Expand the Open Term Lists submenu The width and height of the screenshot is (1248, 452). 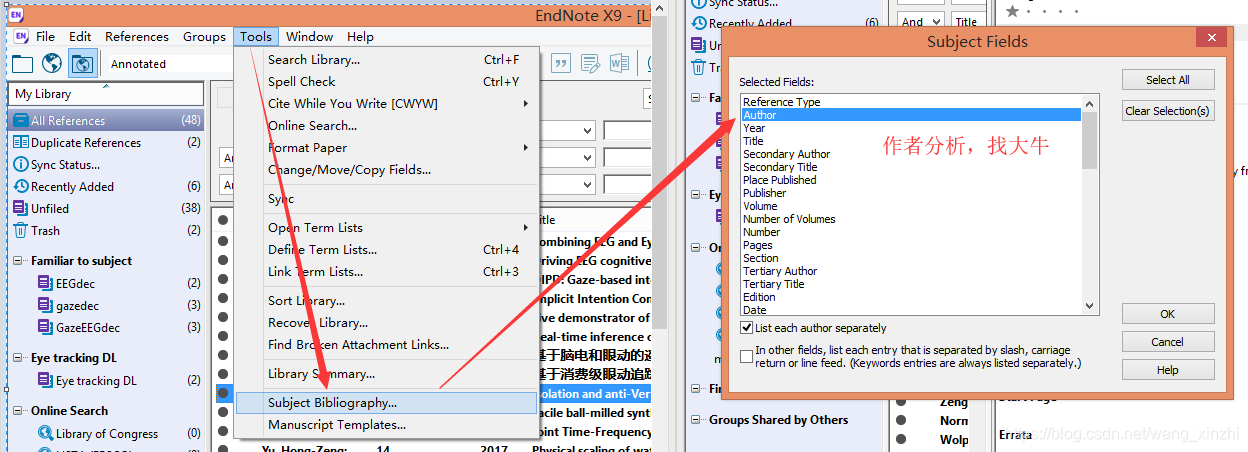pyautogui.click(x=526, y=228)
